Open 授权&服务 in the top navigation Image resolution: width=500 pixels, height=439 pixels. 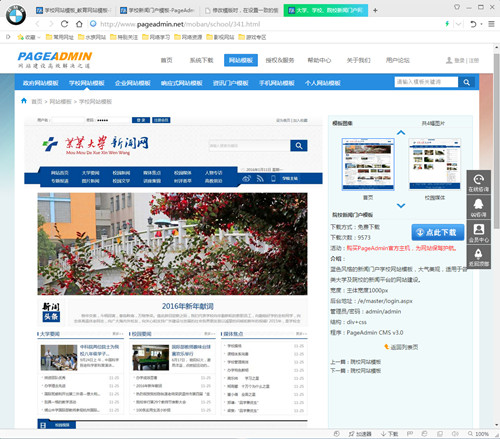(280, 60)
